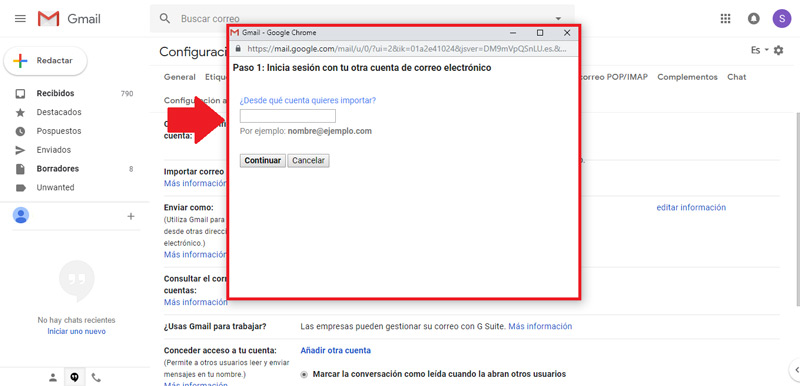The image size is (800, 386).
Task: Click the Pospuestos clock icon
Action: (x=20, y=132)
